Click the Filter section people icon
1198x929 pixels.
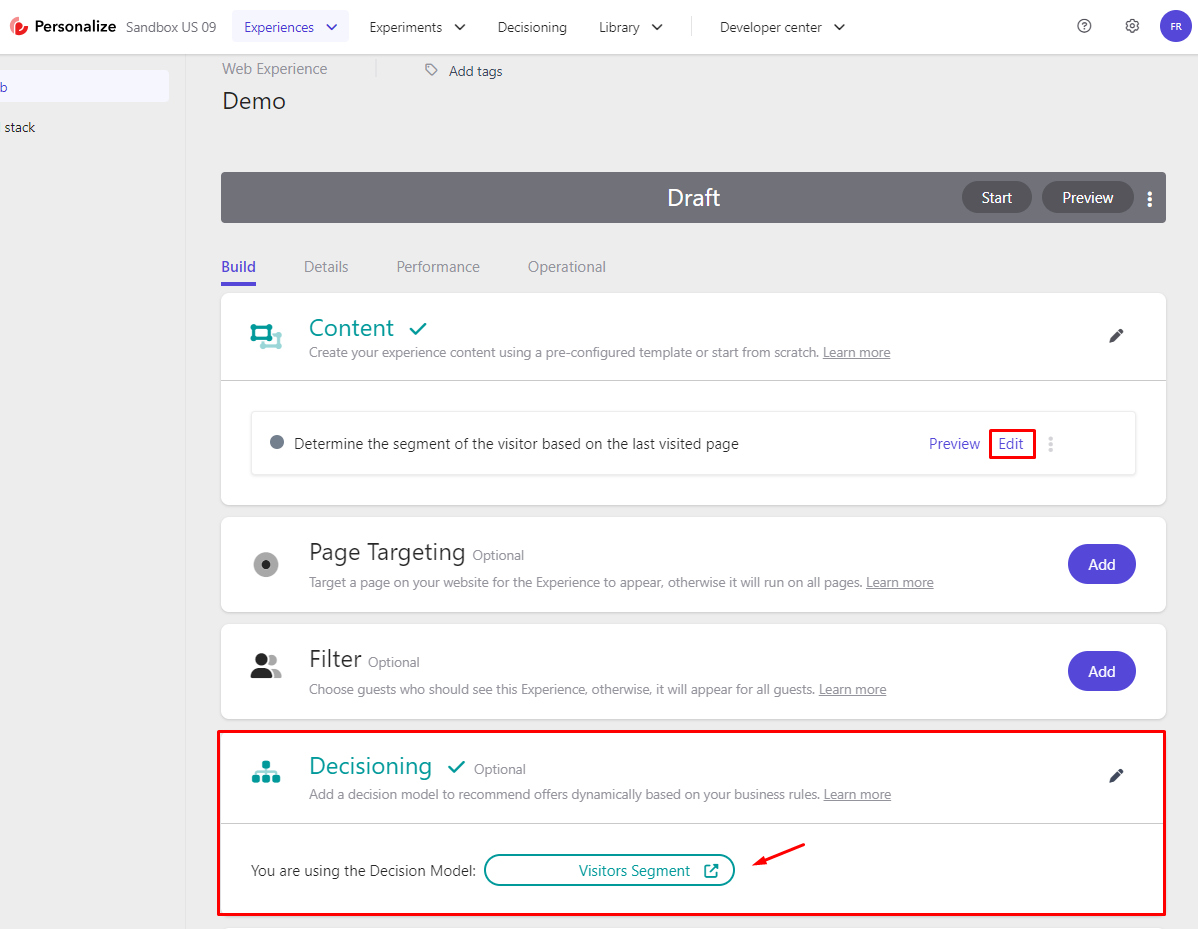click(x=265, y=665)
